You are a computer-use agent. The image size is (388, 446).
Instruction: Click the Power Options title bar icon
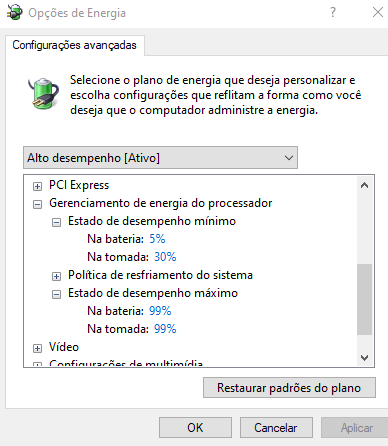pos(15,13)
